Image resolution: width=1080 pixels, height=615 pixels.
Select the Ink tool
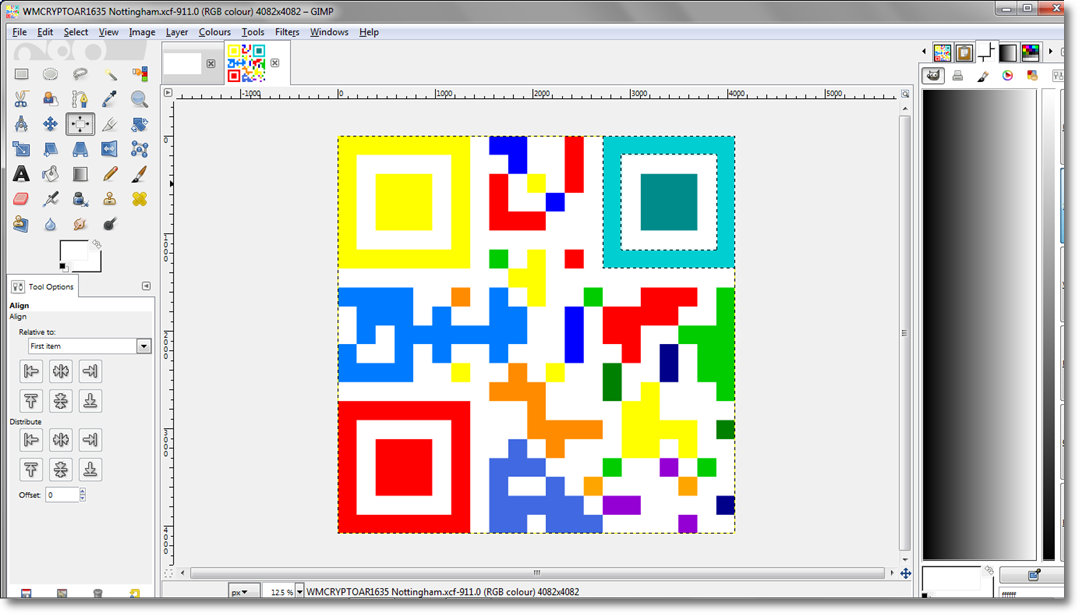point(80,199)
